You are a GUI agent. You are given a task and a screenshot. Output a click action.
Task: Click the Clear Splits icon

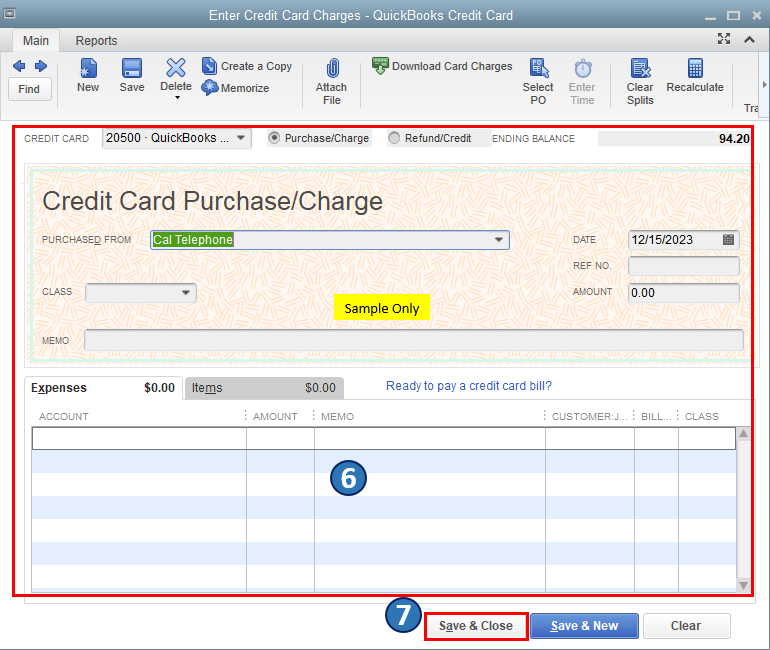tap(641, 68)
